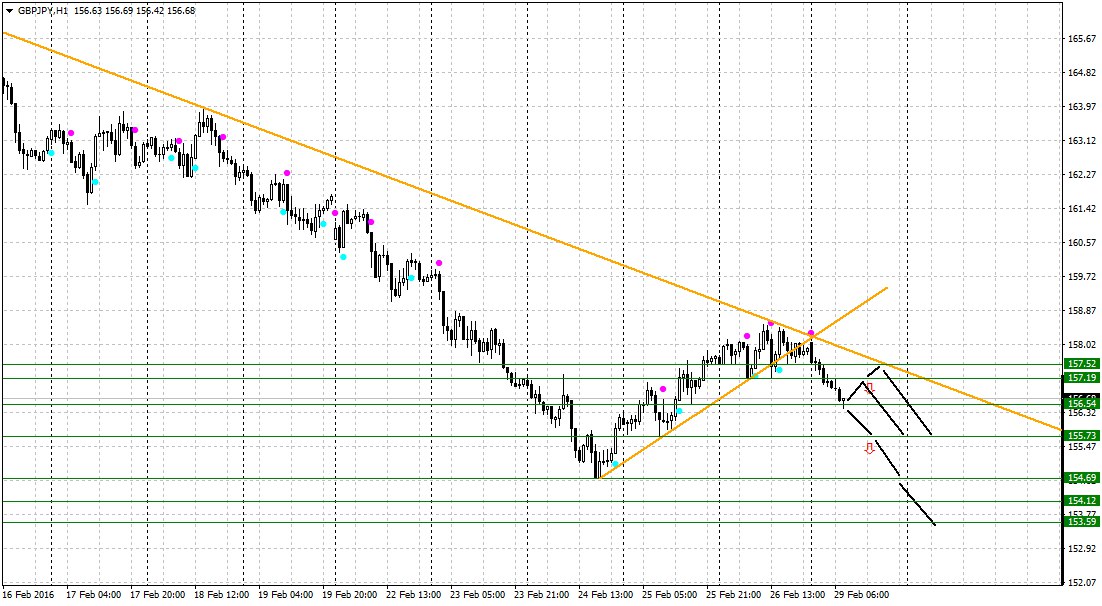The image size is (1102, 606).
Task: Click the 17 Feb 20:00 time label
Action: pos(157,595)
